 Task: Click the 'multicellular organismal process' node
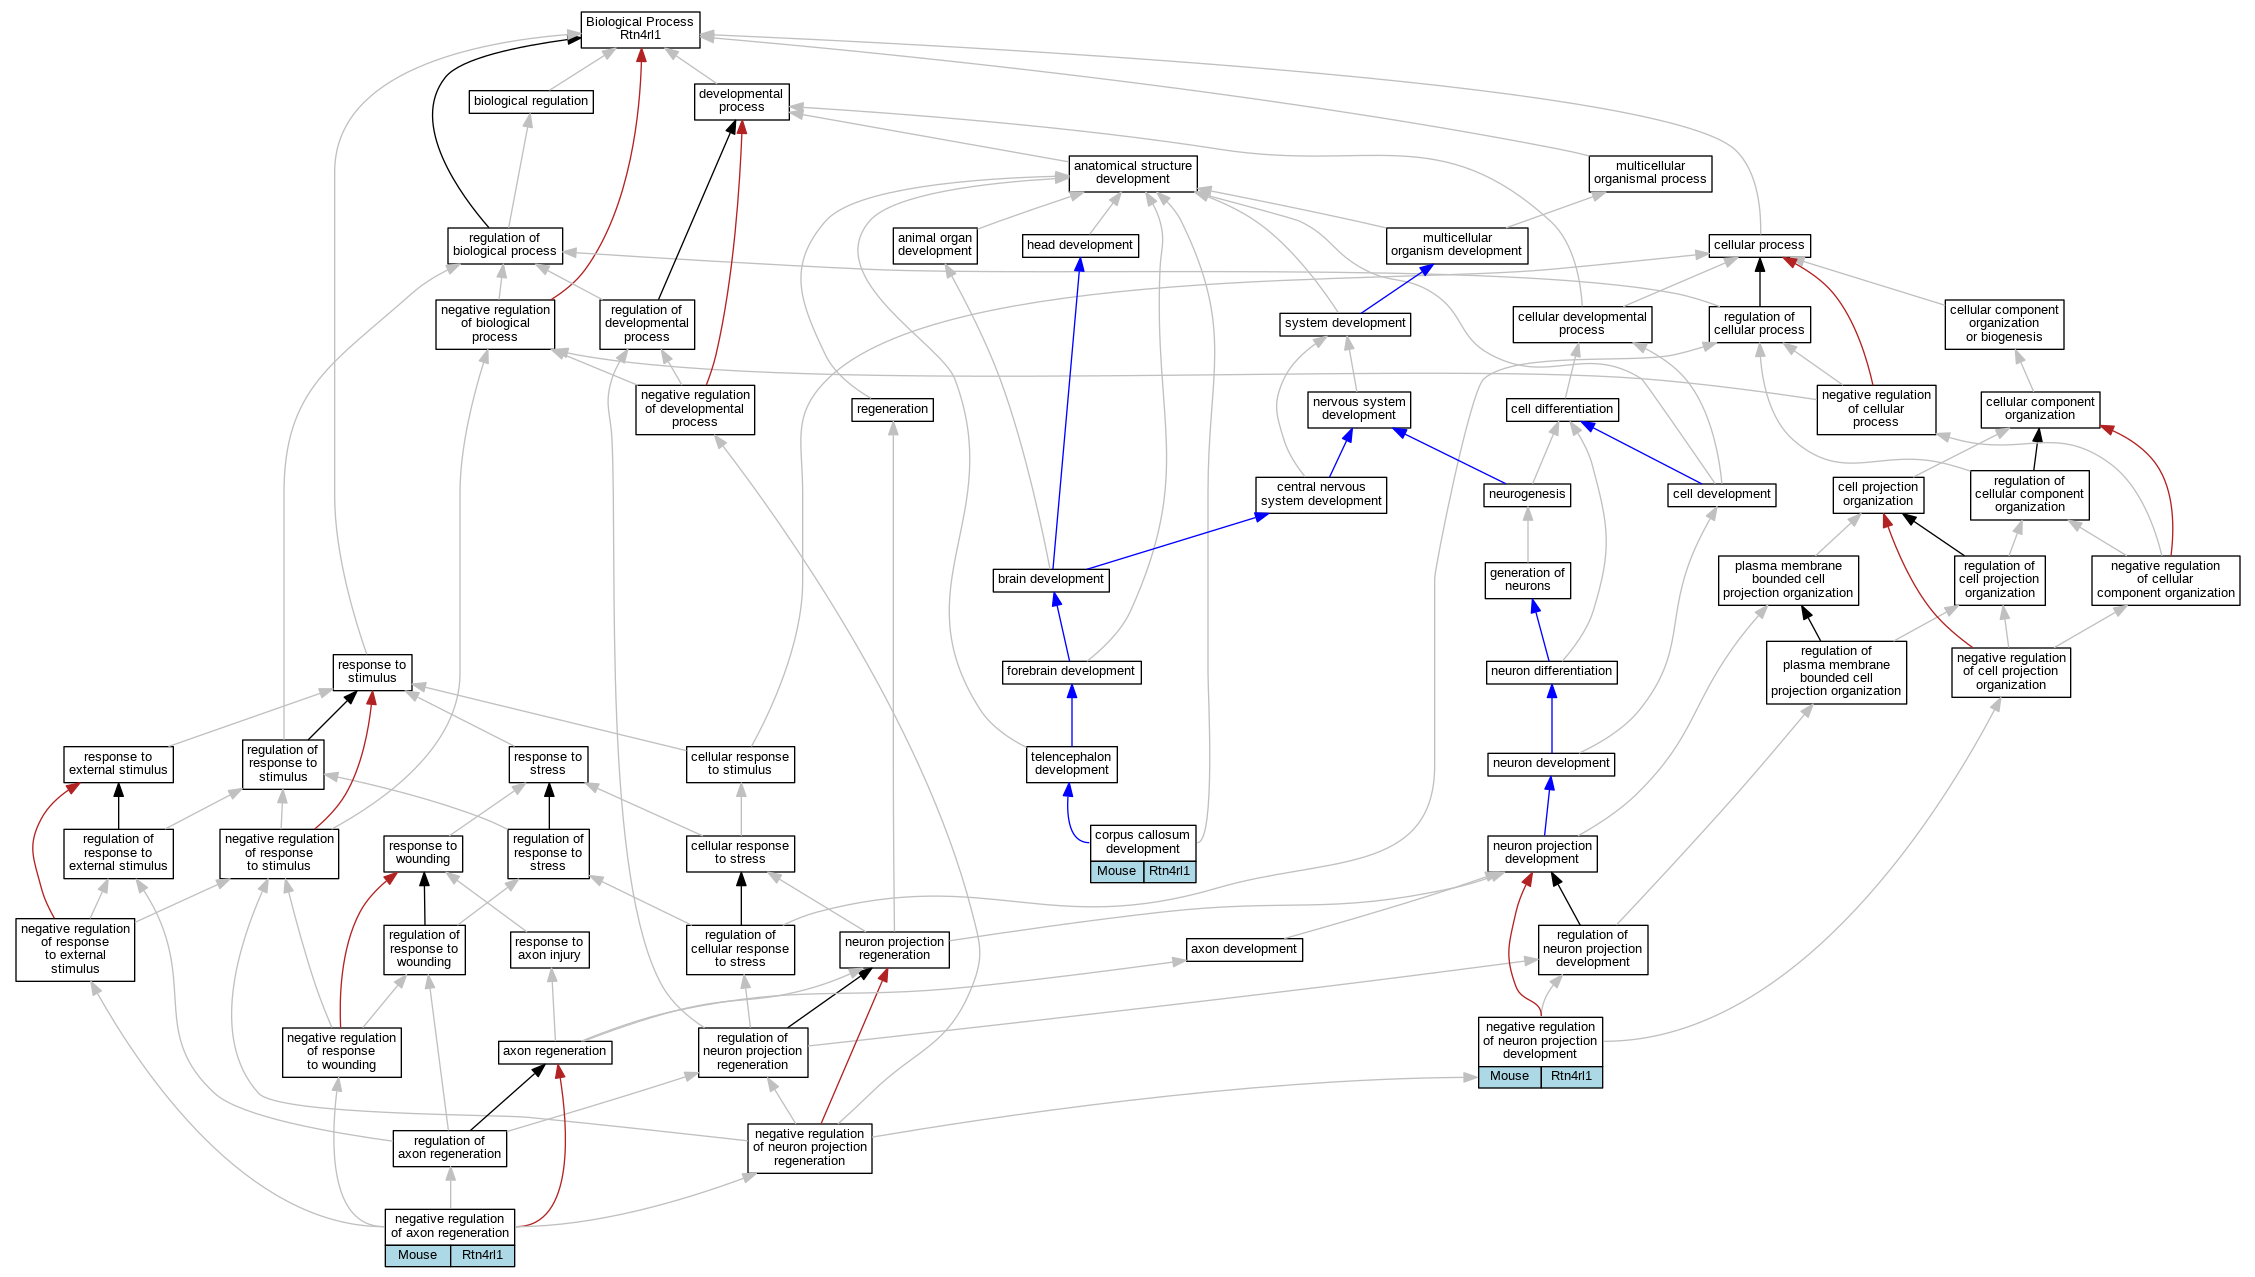[x=1650, y=173]
